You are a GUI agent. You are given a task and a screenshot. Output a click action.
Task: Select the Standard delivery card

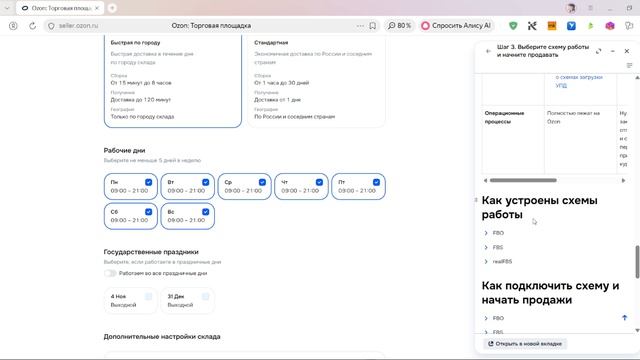316,82
